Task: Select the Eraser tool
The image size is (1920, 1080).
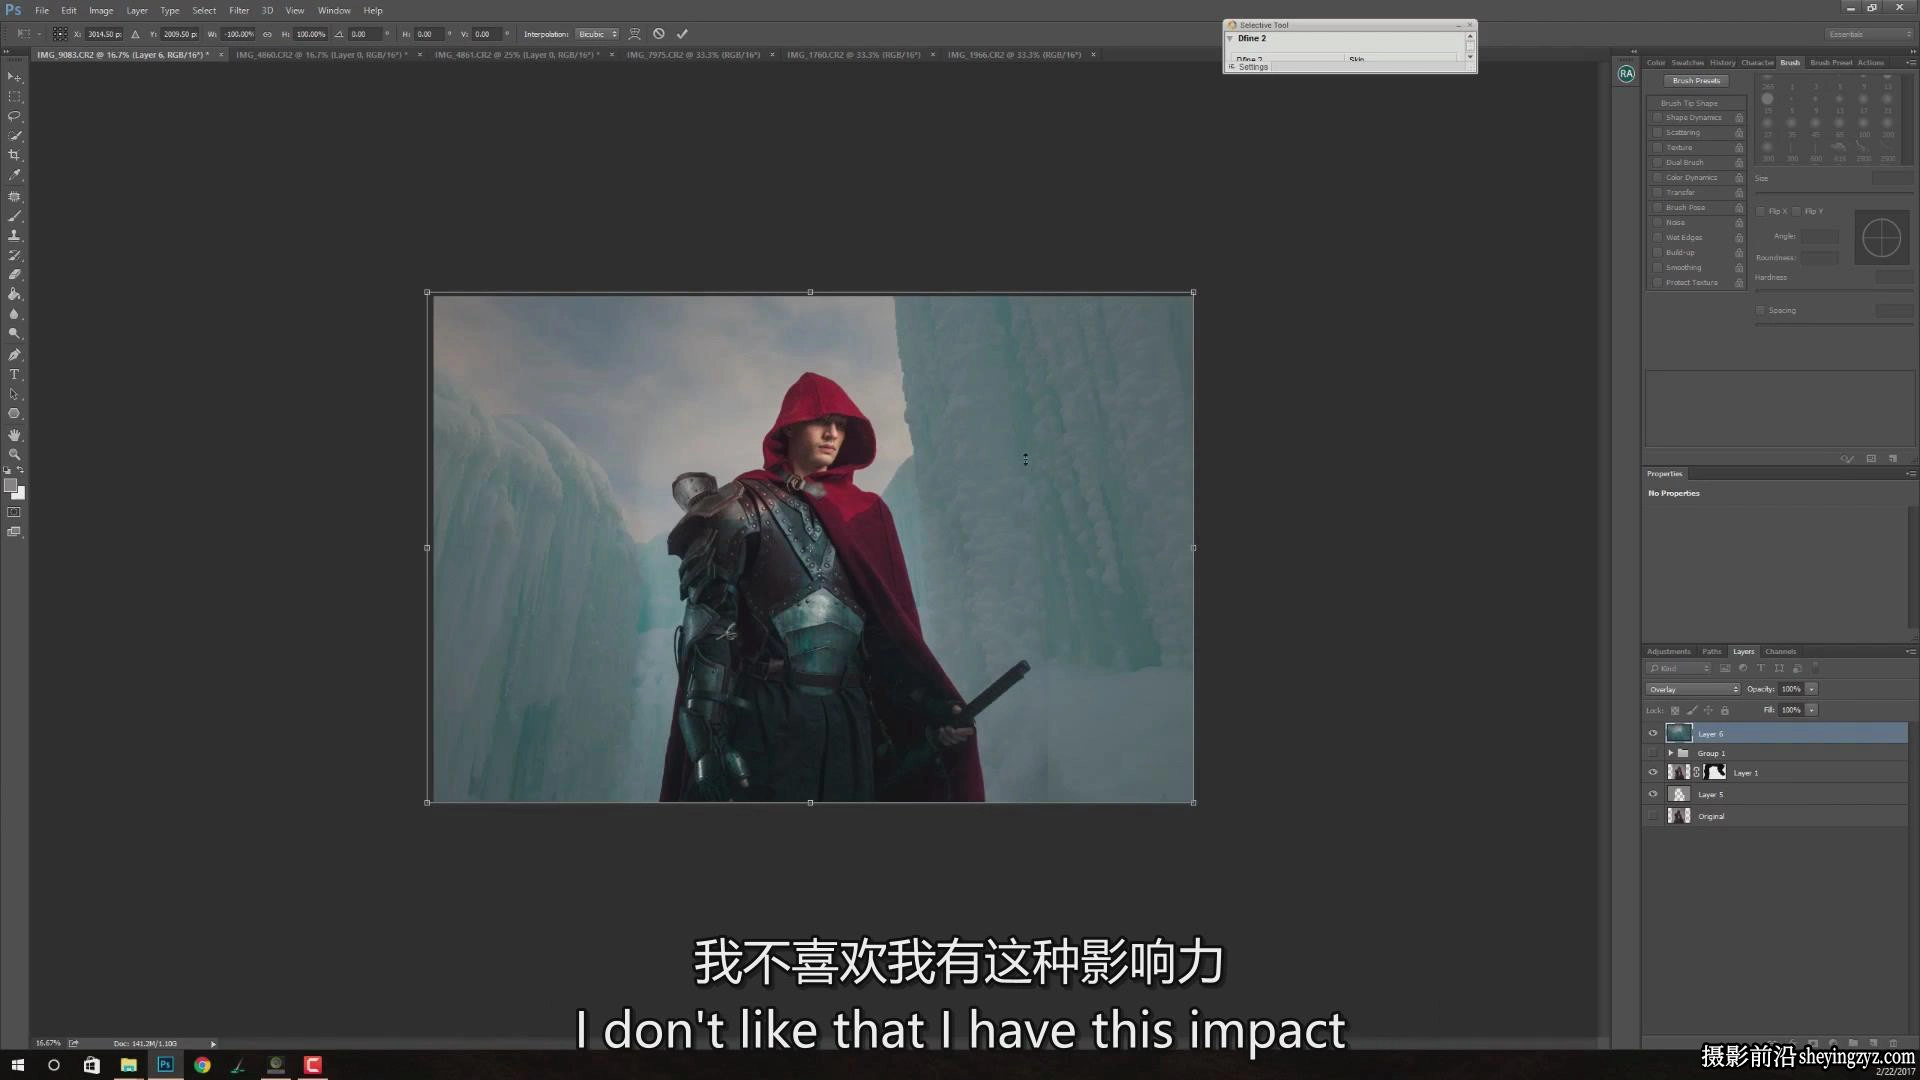Action: pos(14,274)
